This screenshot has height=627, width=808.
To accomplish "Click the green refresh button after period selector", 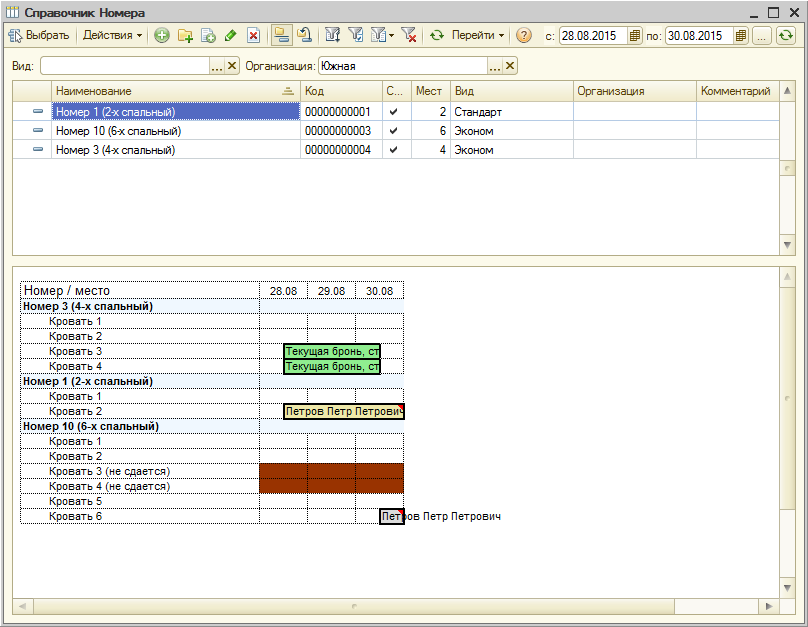I will 785,36.
